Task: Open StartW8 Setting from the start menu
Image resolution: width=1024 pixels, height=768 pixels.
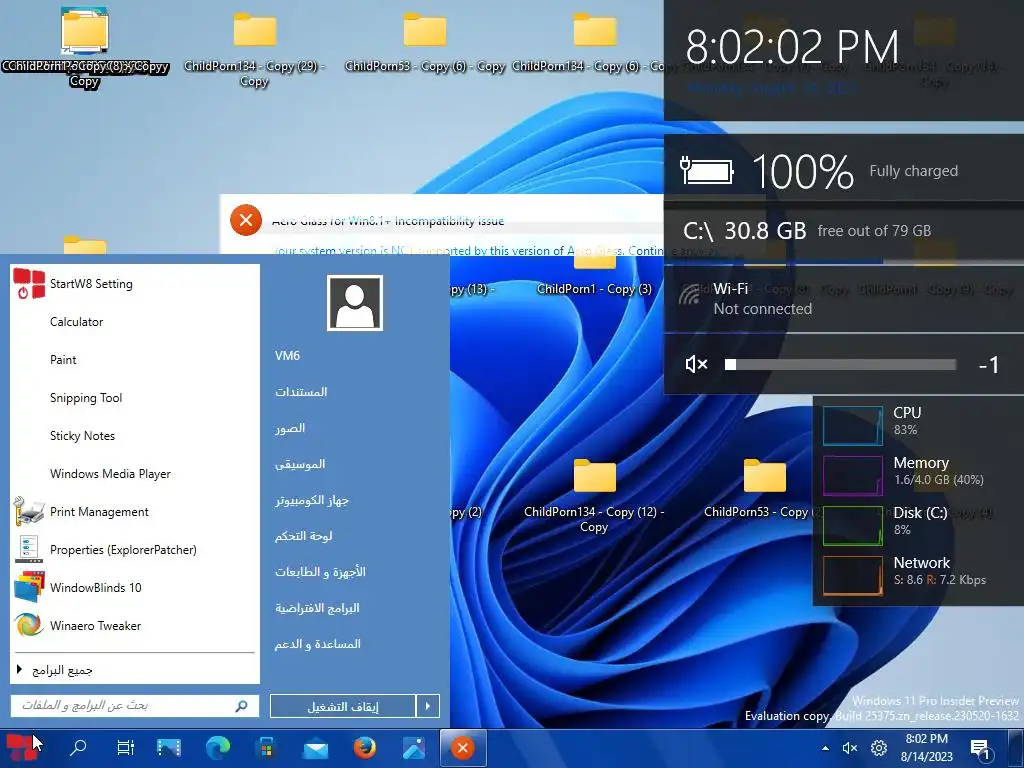Action: pos(135,284)
